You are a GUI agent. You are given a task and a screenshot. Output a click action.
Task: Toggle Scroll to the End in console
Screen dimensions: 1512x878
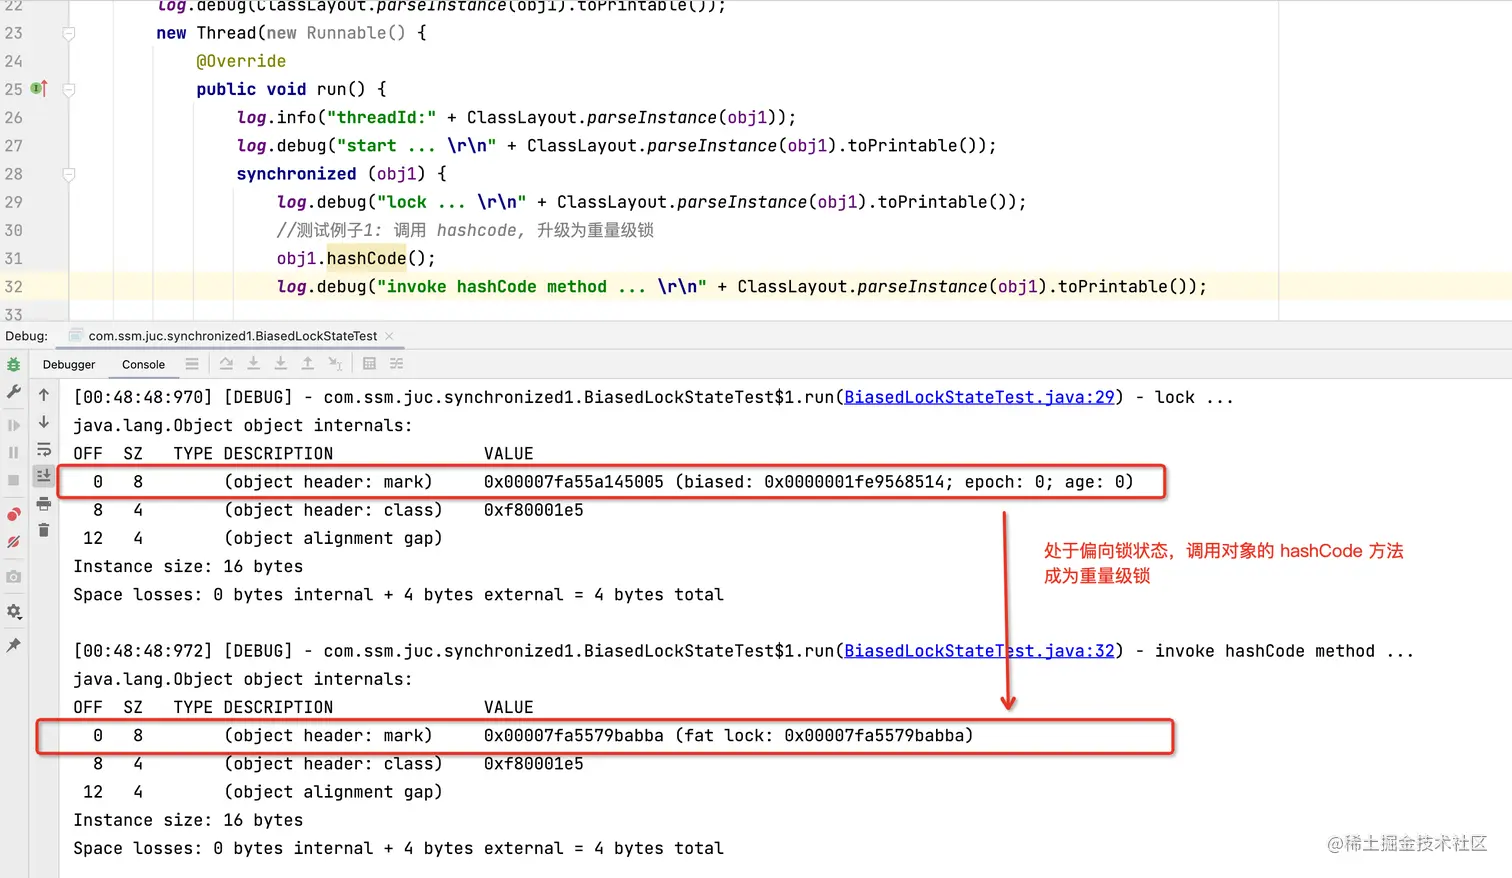(x=44, y=476)
